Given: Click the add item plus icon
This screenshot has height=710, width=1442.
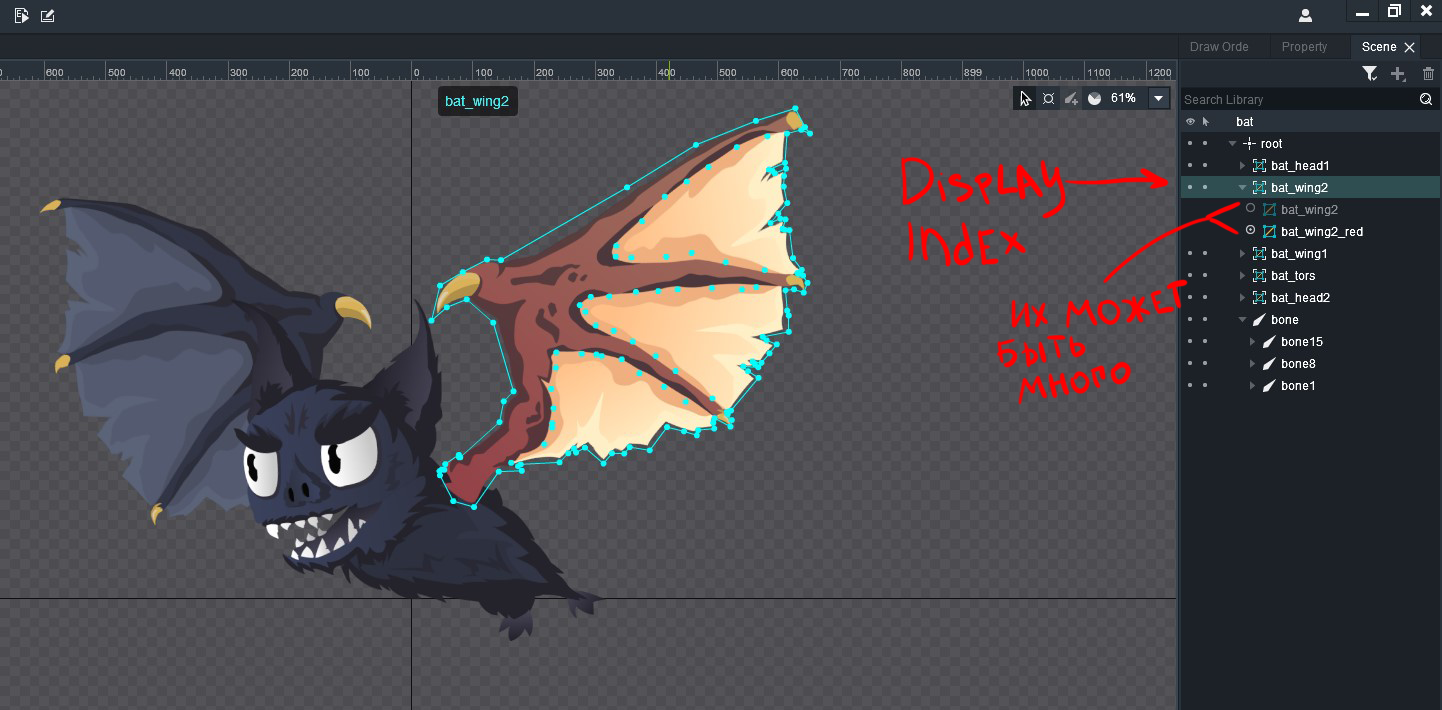Looking at the screenshot, I should point(1398,73).
